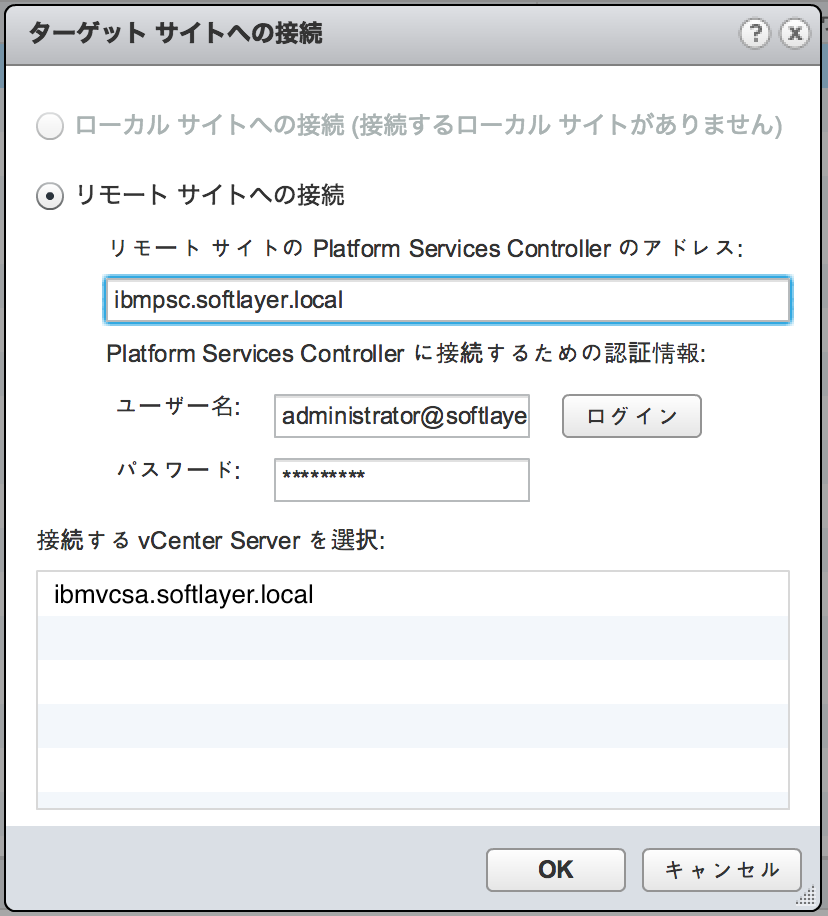This screenshot has width=828, height=916.
Task: Edit the administrator@softlaye username text
Action: coord(401,416)
